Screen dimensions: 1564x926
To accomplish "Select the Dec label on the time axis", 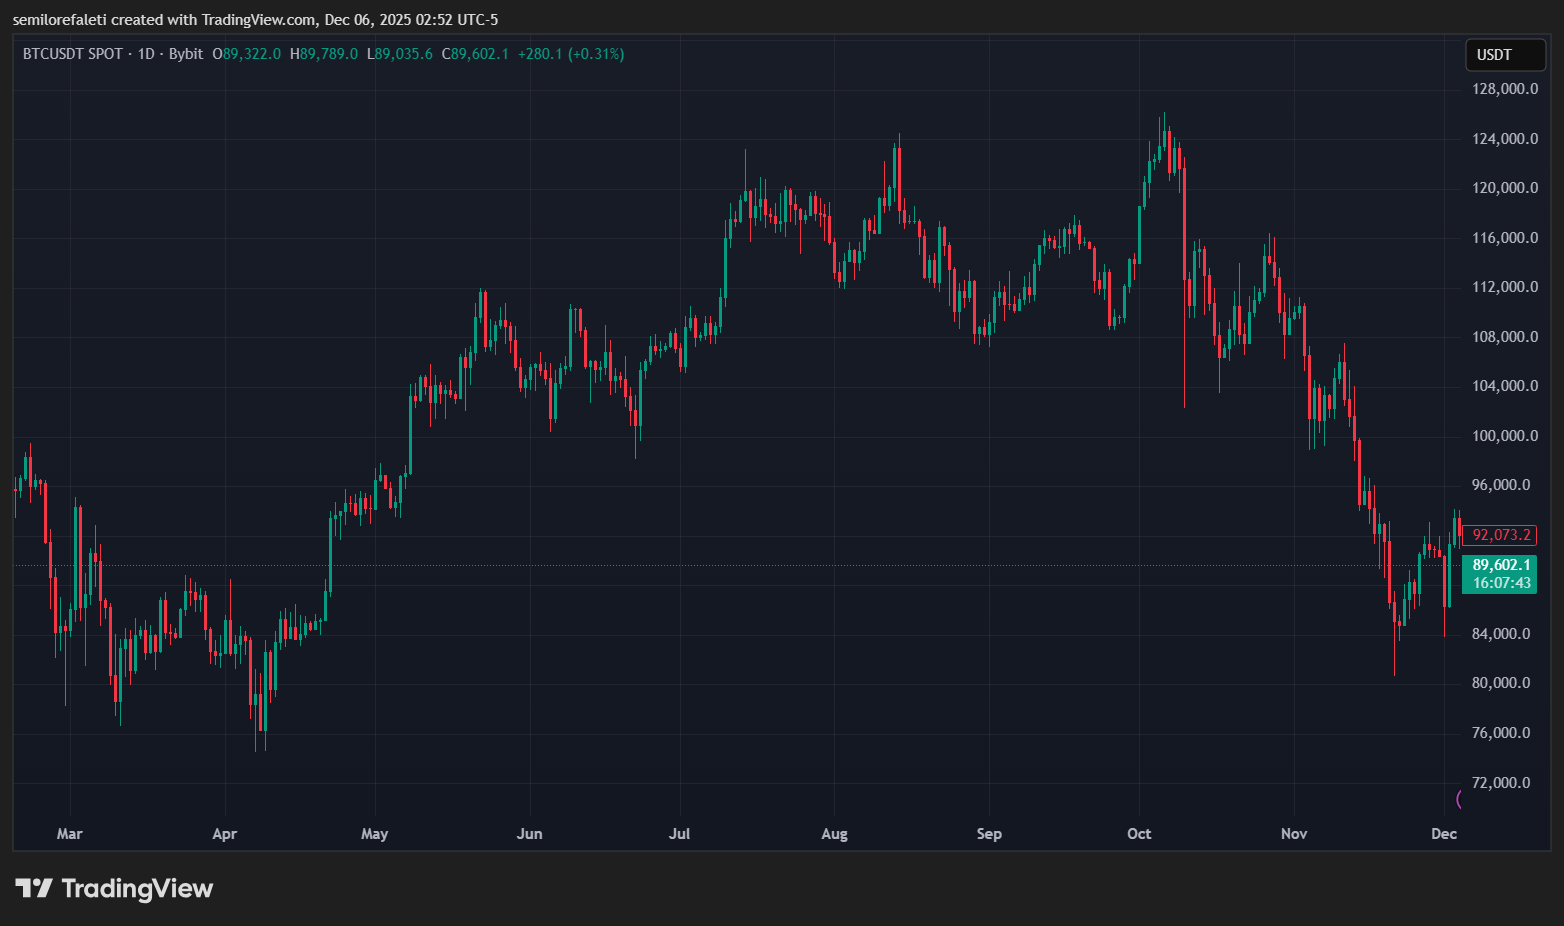I will coord(1444,833).
